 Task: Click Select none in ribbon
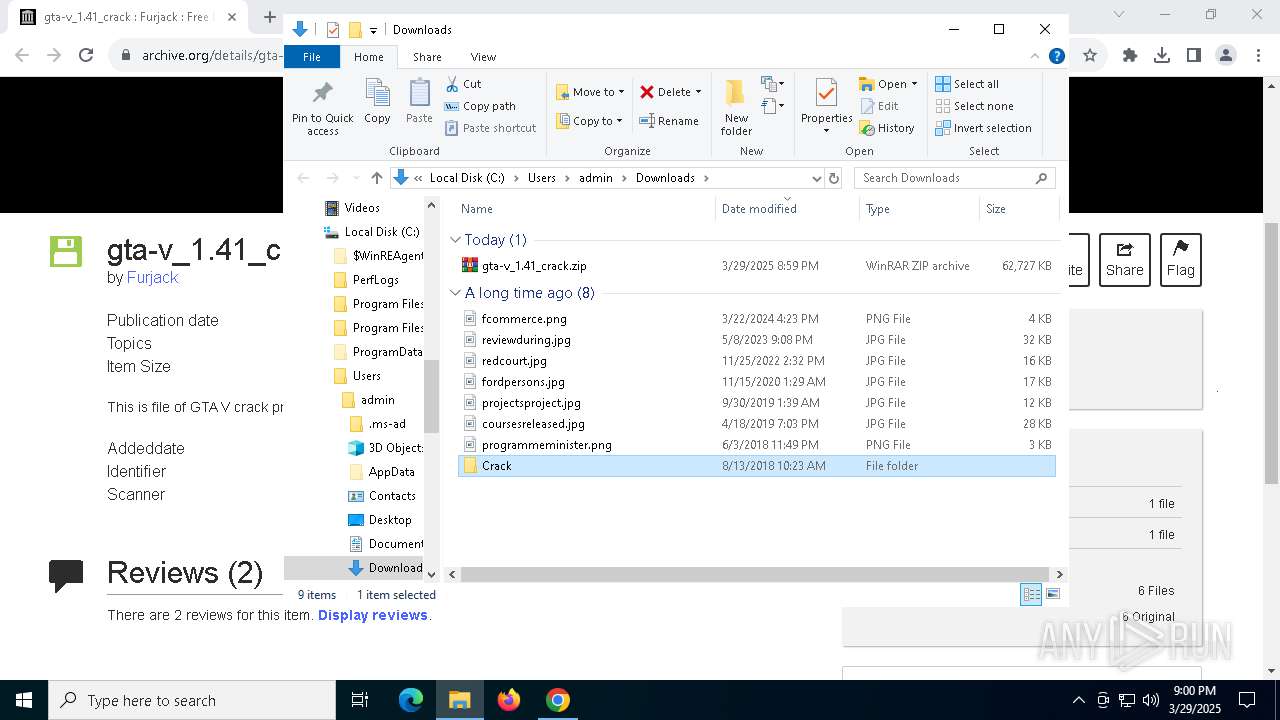point(974,106)
